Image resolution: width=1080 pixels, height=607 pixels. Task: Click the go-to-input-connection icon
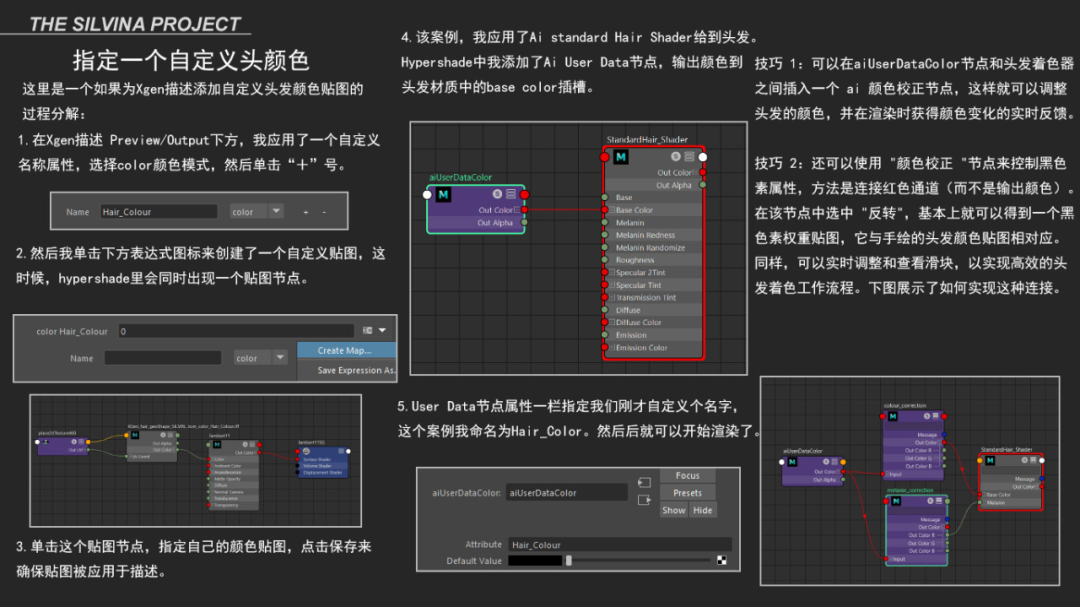[644, 482]
